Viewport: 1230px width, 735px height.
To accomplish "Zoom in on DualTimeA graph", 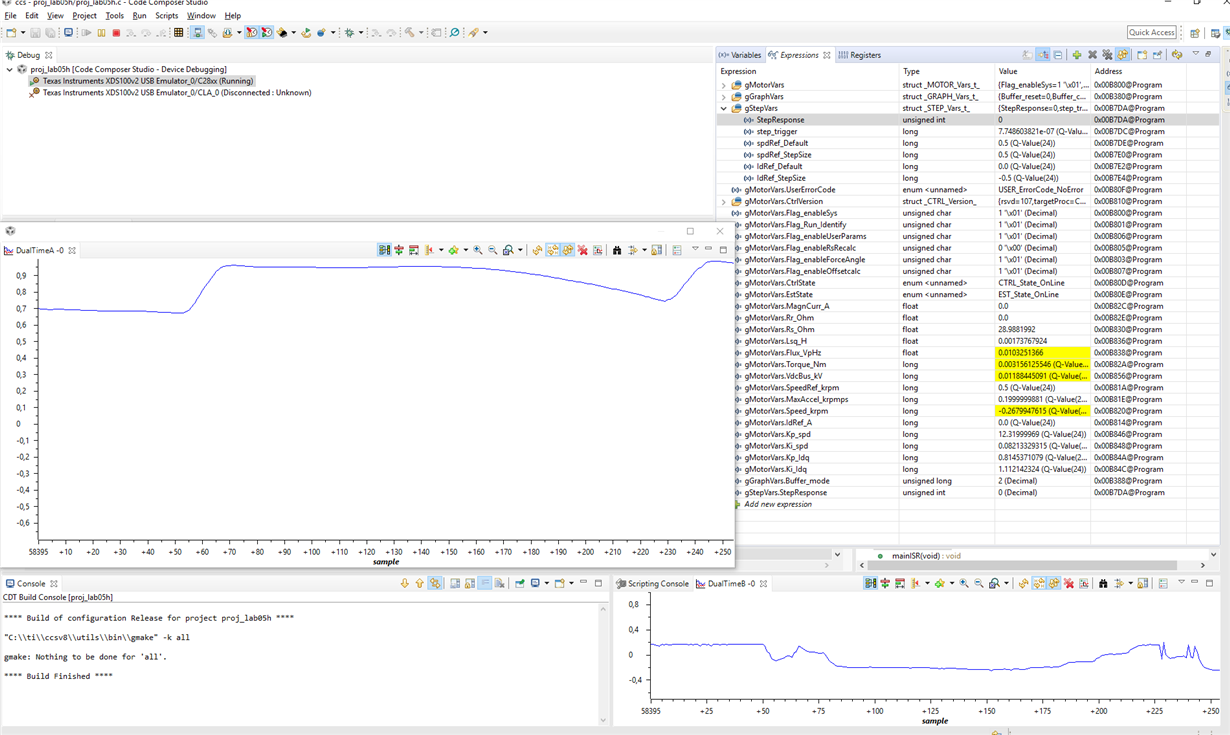I will point(478,250).
